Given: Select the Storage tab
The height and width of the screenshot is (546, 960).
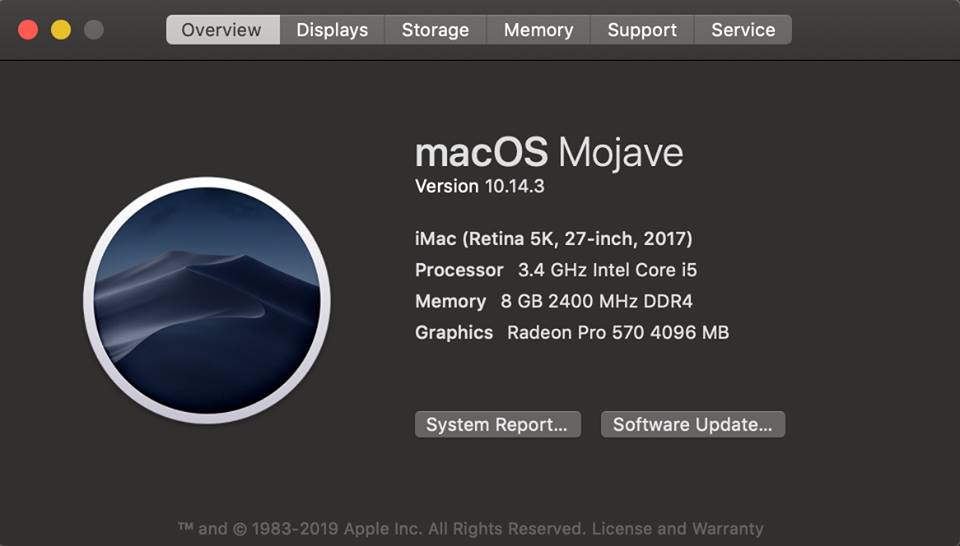Looking at the screenshot, I should [x=435, y=29].
